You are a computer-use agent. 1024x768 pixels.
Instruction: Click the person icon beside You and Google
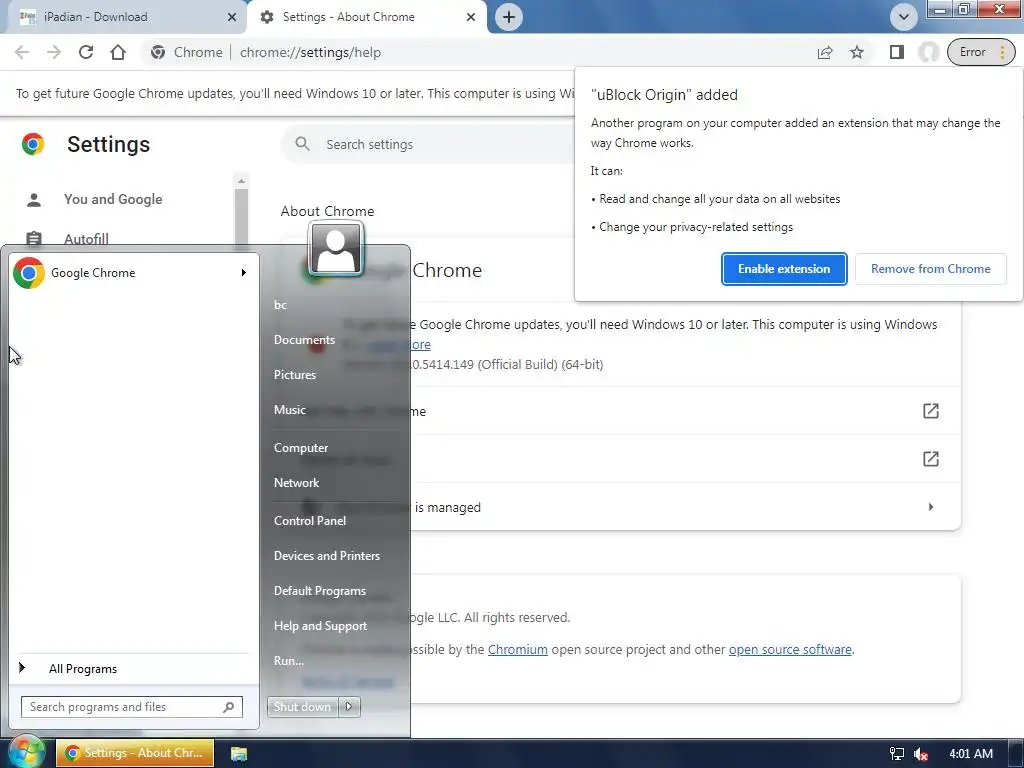coord(34,199)
